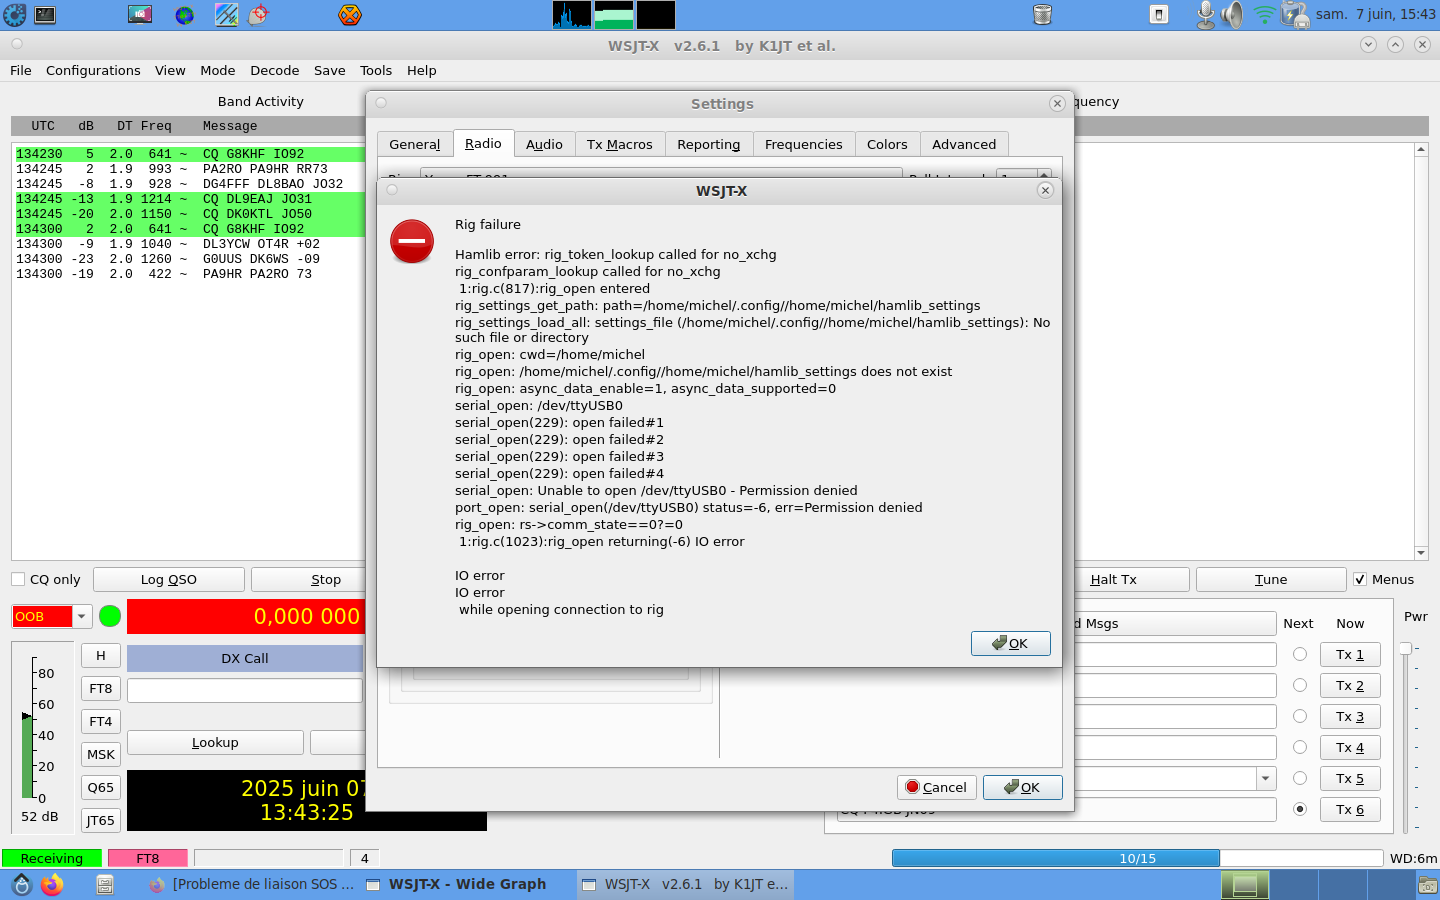Open the Decode menu

[x=275, y=70]
